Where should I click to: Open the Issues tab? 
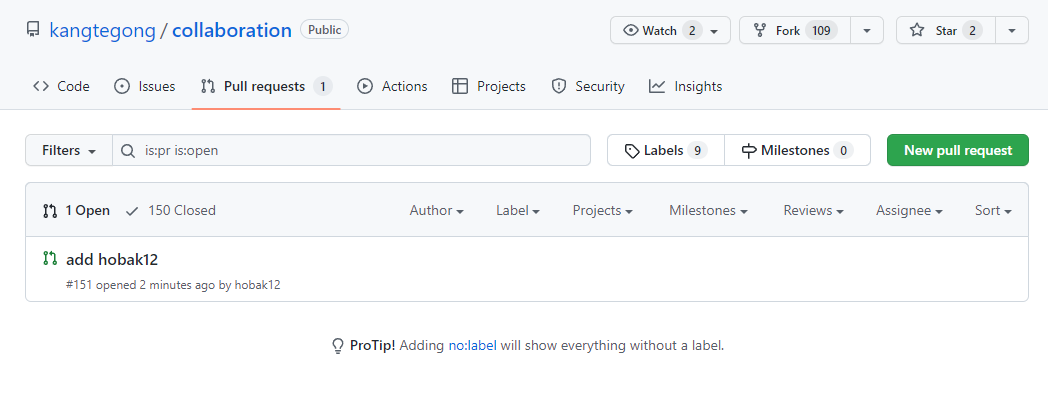point(144,86)
